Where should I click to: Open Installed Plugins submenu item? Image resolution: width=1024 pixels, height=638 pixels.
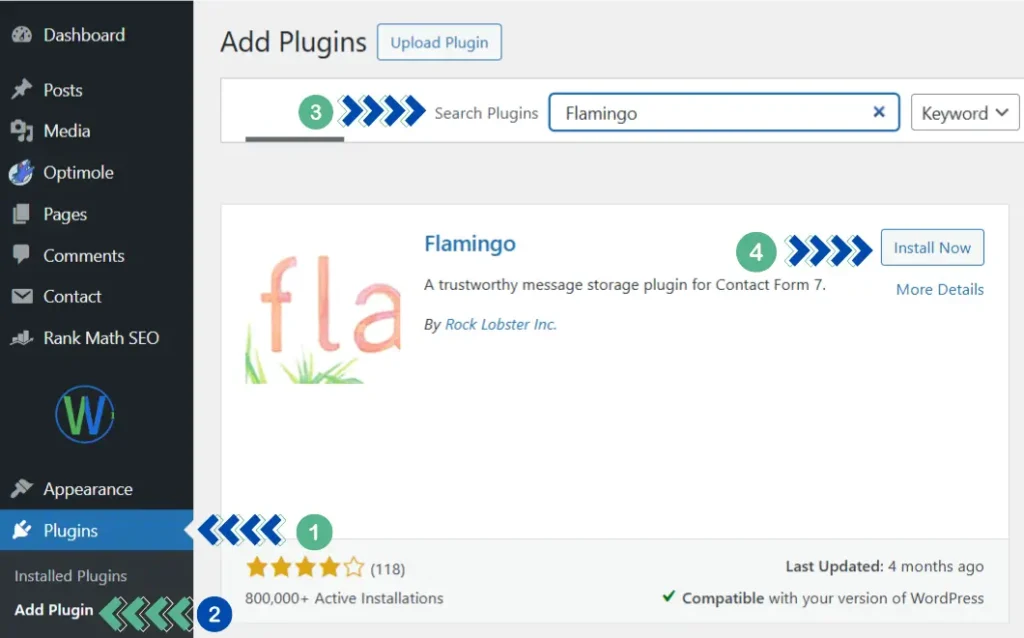[x=71, y=576]
